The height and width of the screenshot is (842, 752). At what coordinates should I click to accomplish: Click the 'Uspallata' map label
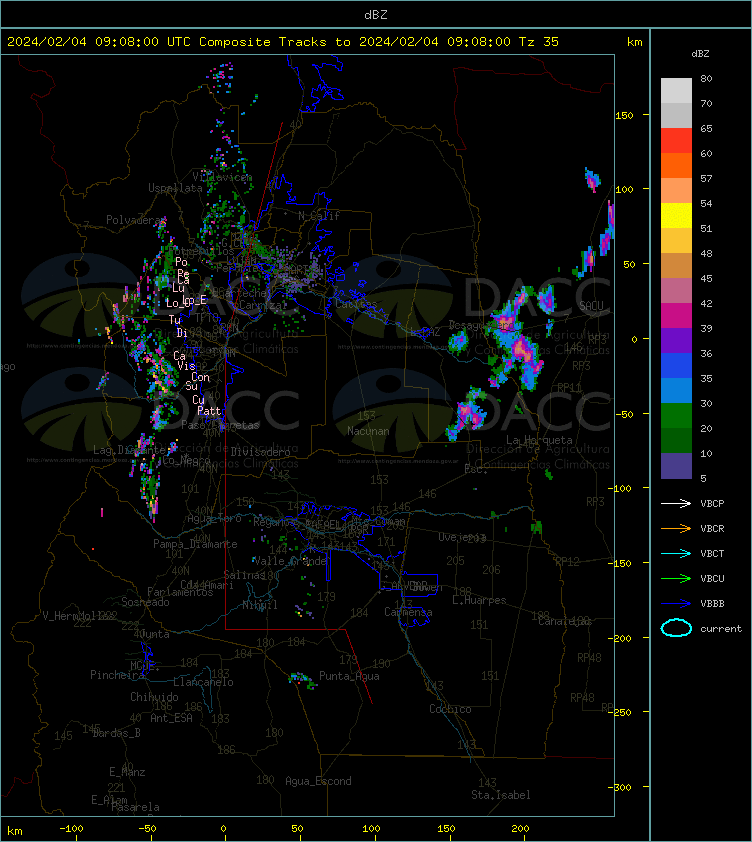click(x=175, y=188)
